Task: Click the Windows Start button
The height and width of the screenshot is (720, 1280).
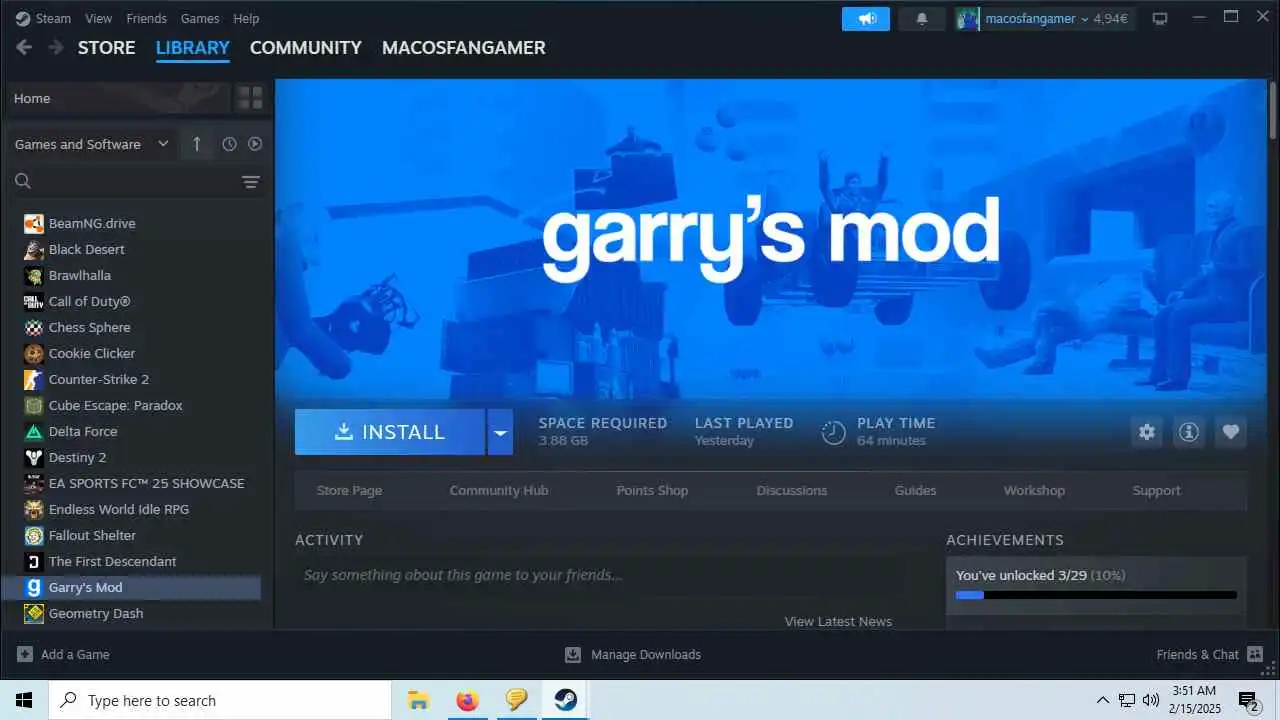Action: click(x=24, y=700)
